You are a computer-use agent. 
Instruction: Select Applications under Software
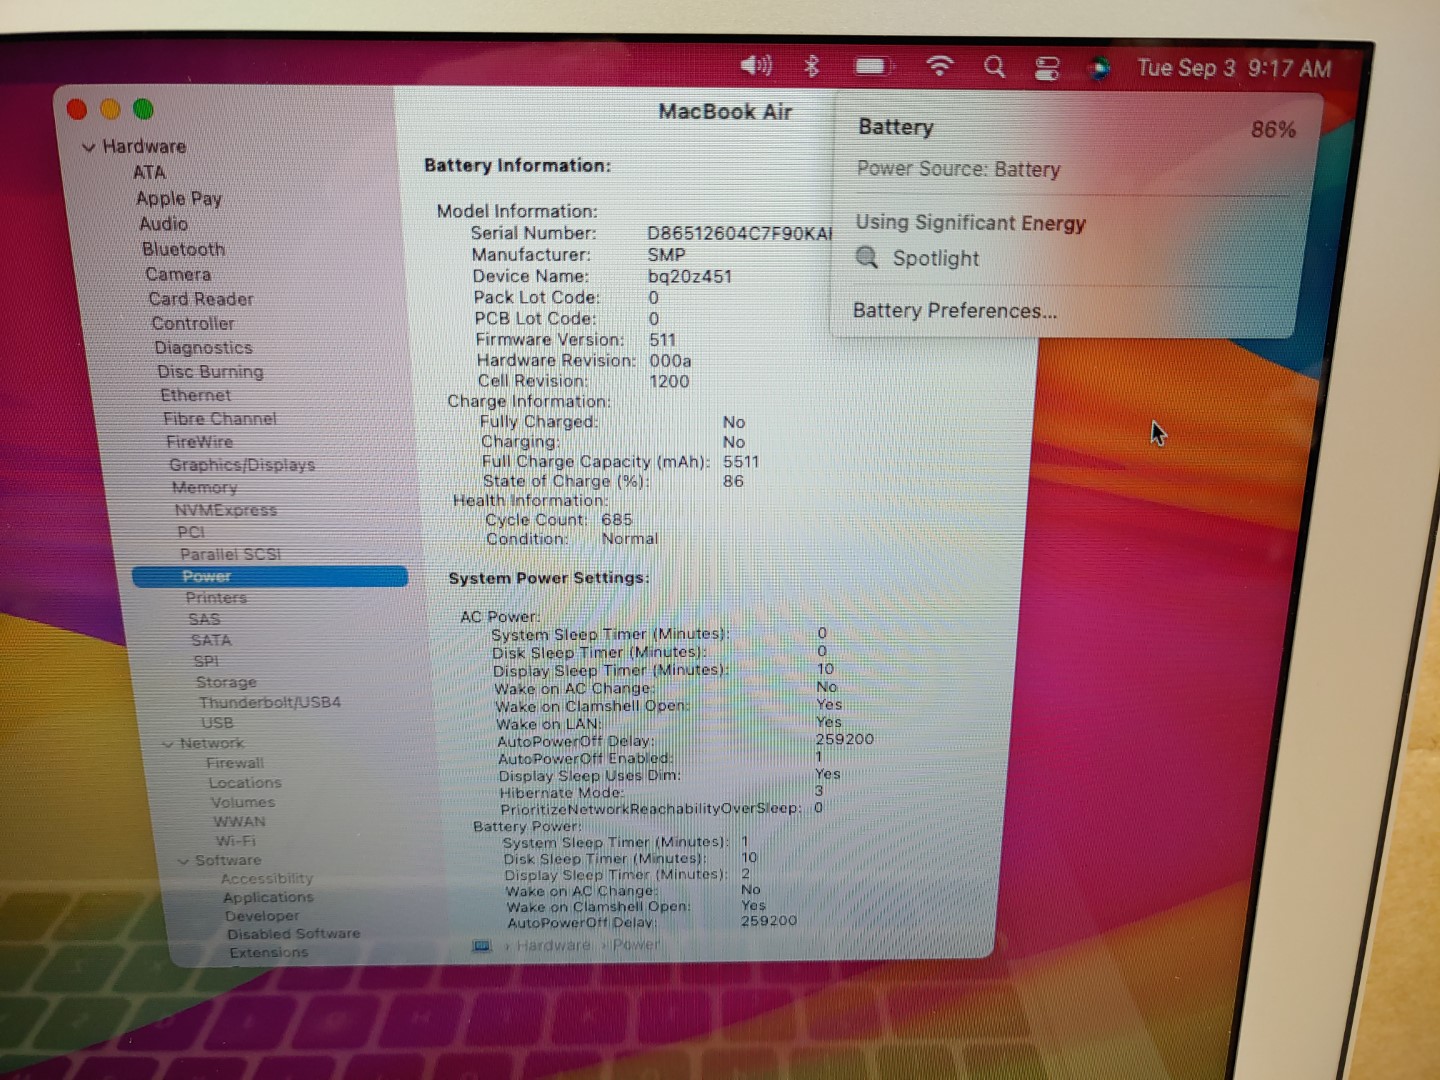[x=268, y=898]
